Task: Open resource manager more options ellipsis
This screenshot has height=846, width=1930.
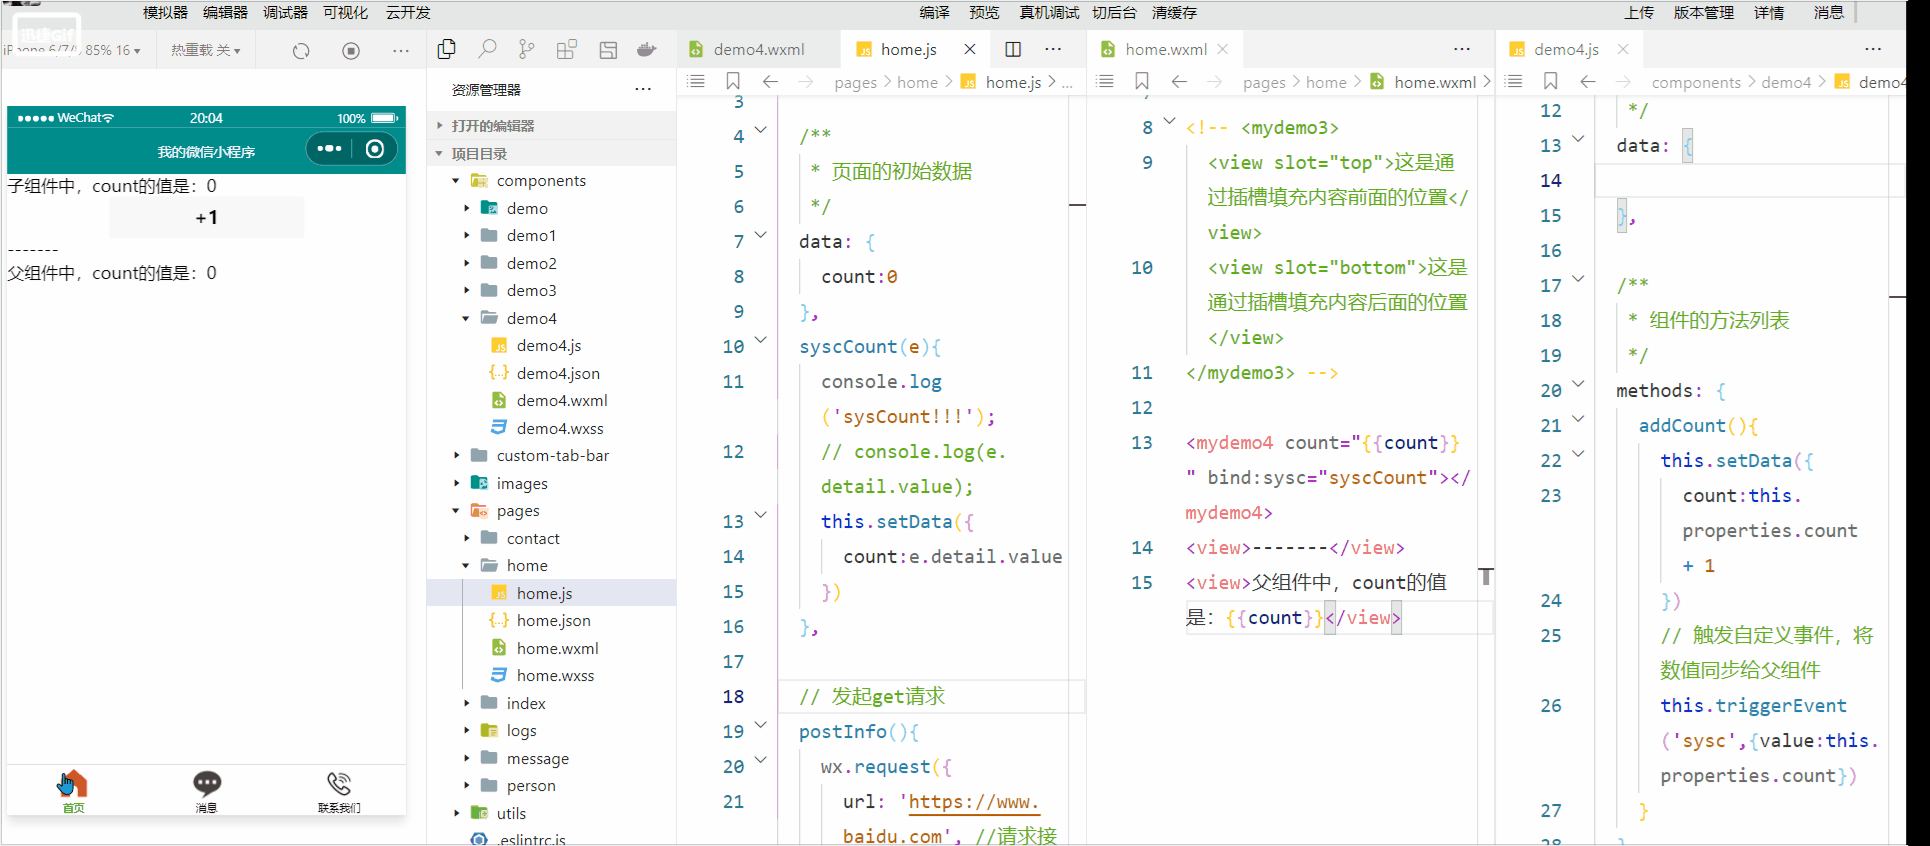Action: click(643, 89)
